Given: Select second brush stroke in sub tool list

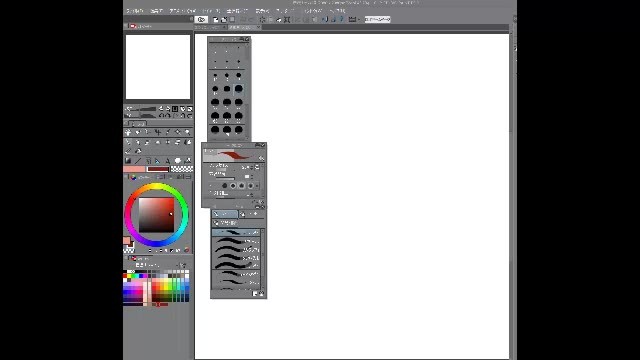Looking at the screenshot, I should click(x=236, y=241).
